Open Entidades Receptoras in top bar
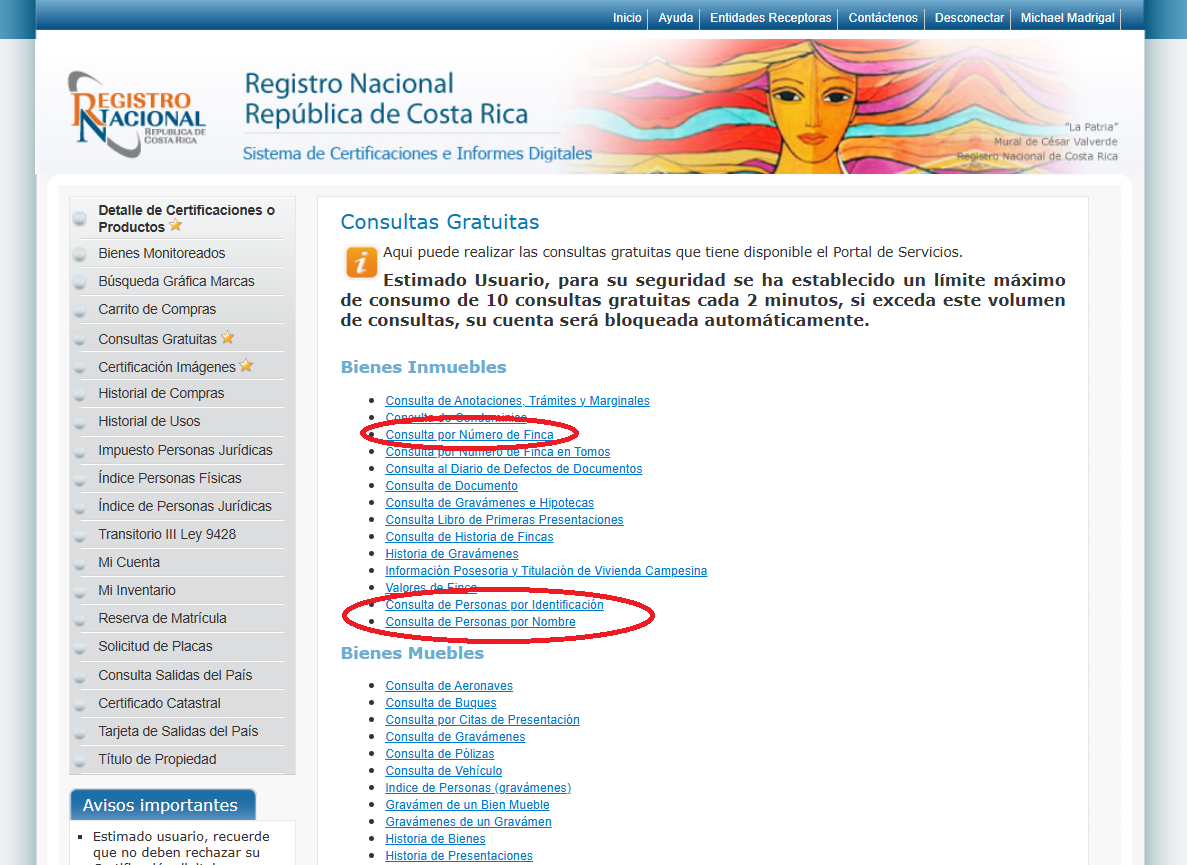 (x=771, y=17)
